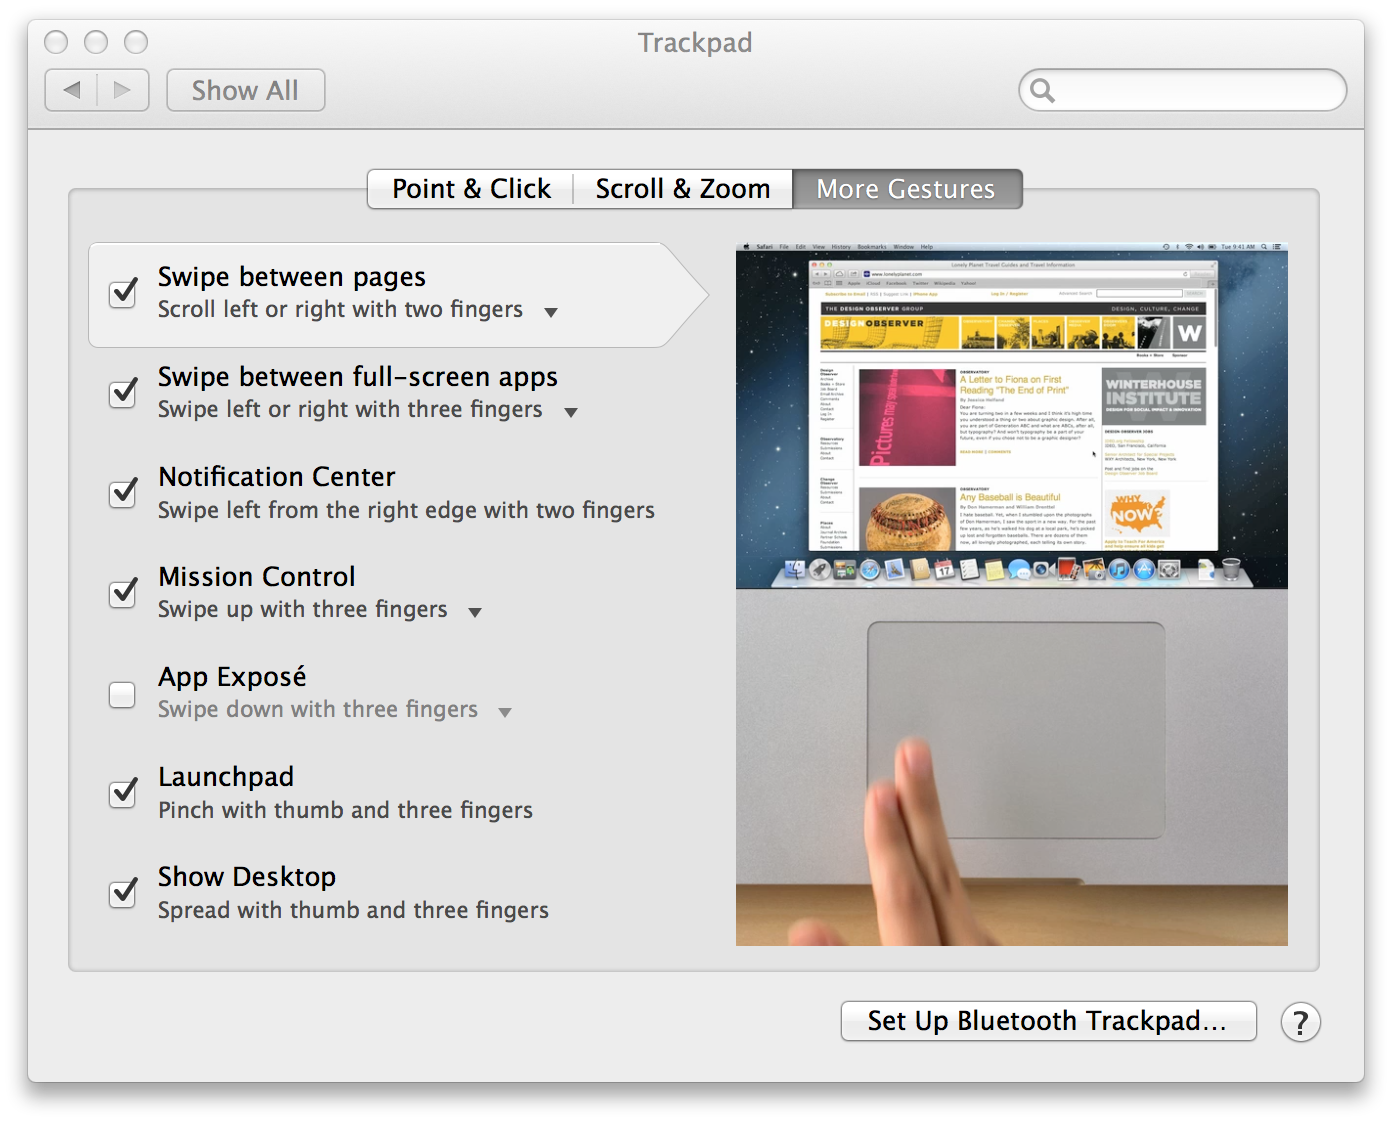Turn off the Mission Control checkbox
The width and height of the screenshot is (1392, 1122).
(123, 593)
